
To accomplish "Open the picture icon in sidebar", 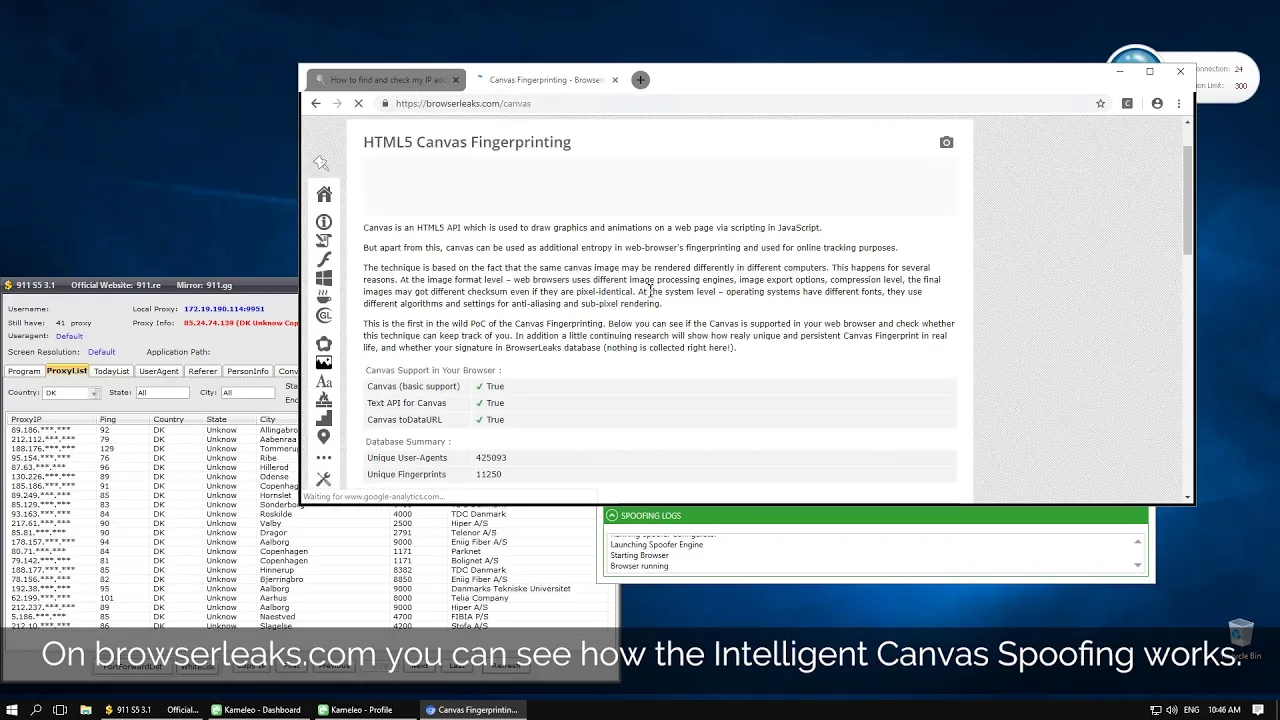I will click(324, 363).
